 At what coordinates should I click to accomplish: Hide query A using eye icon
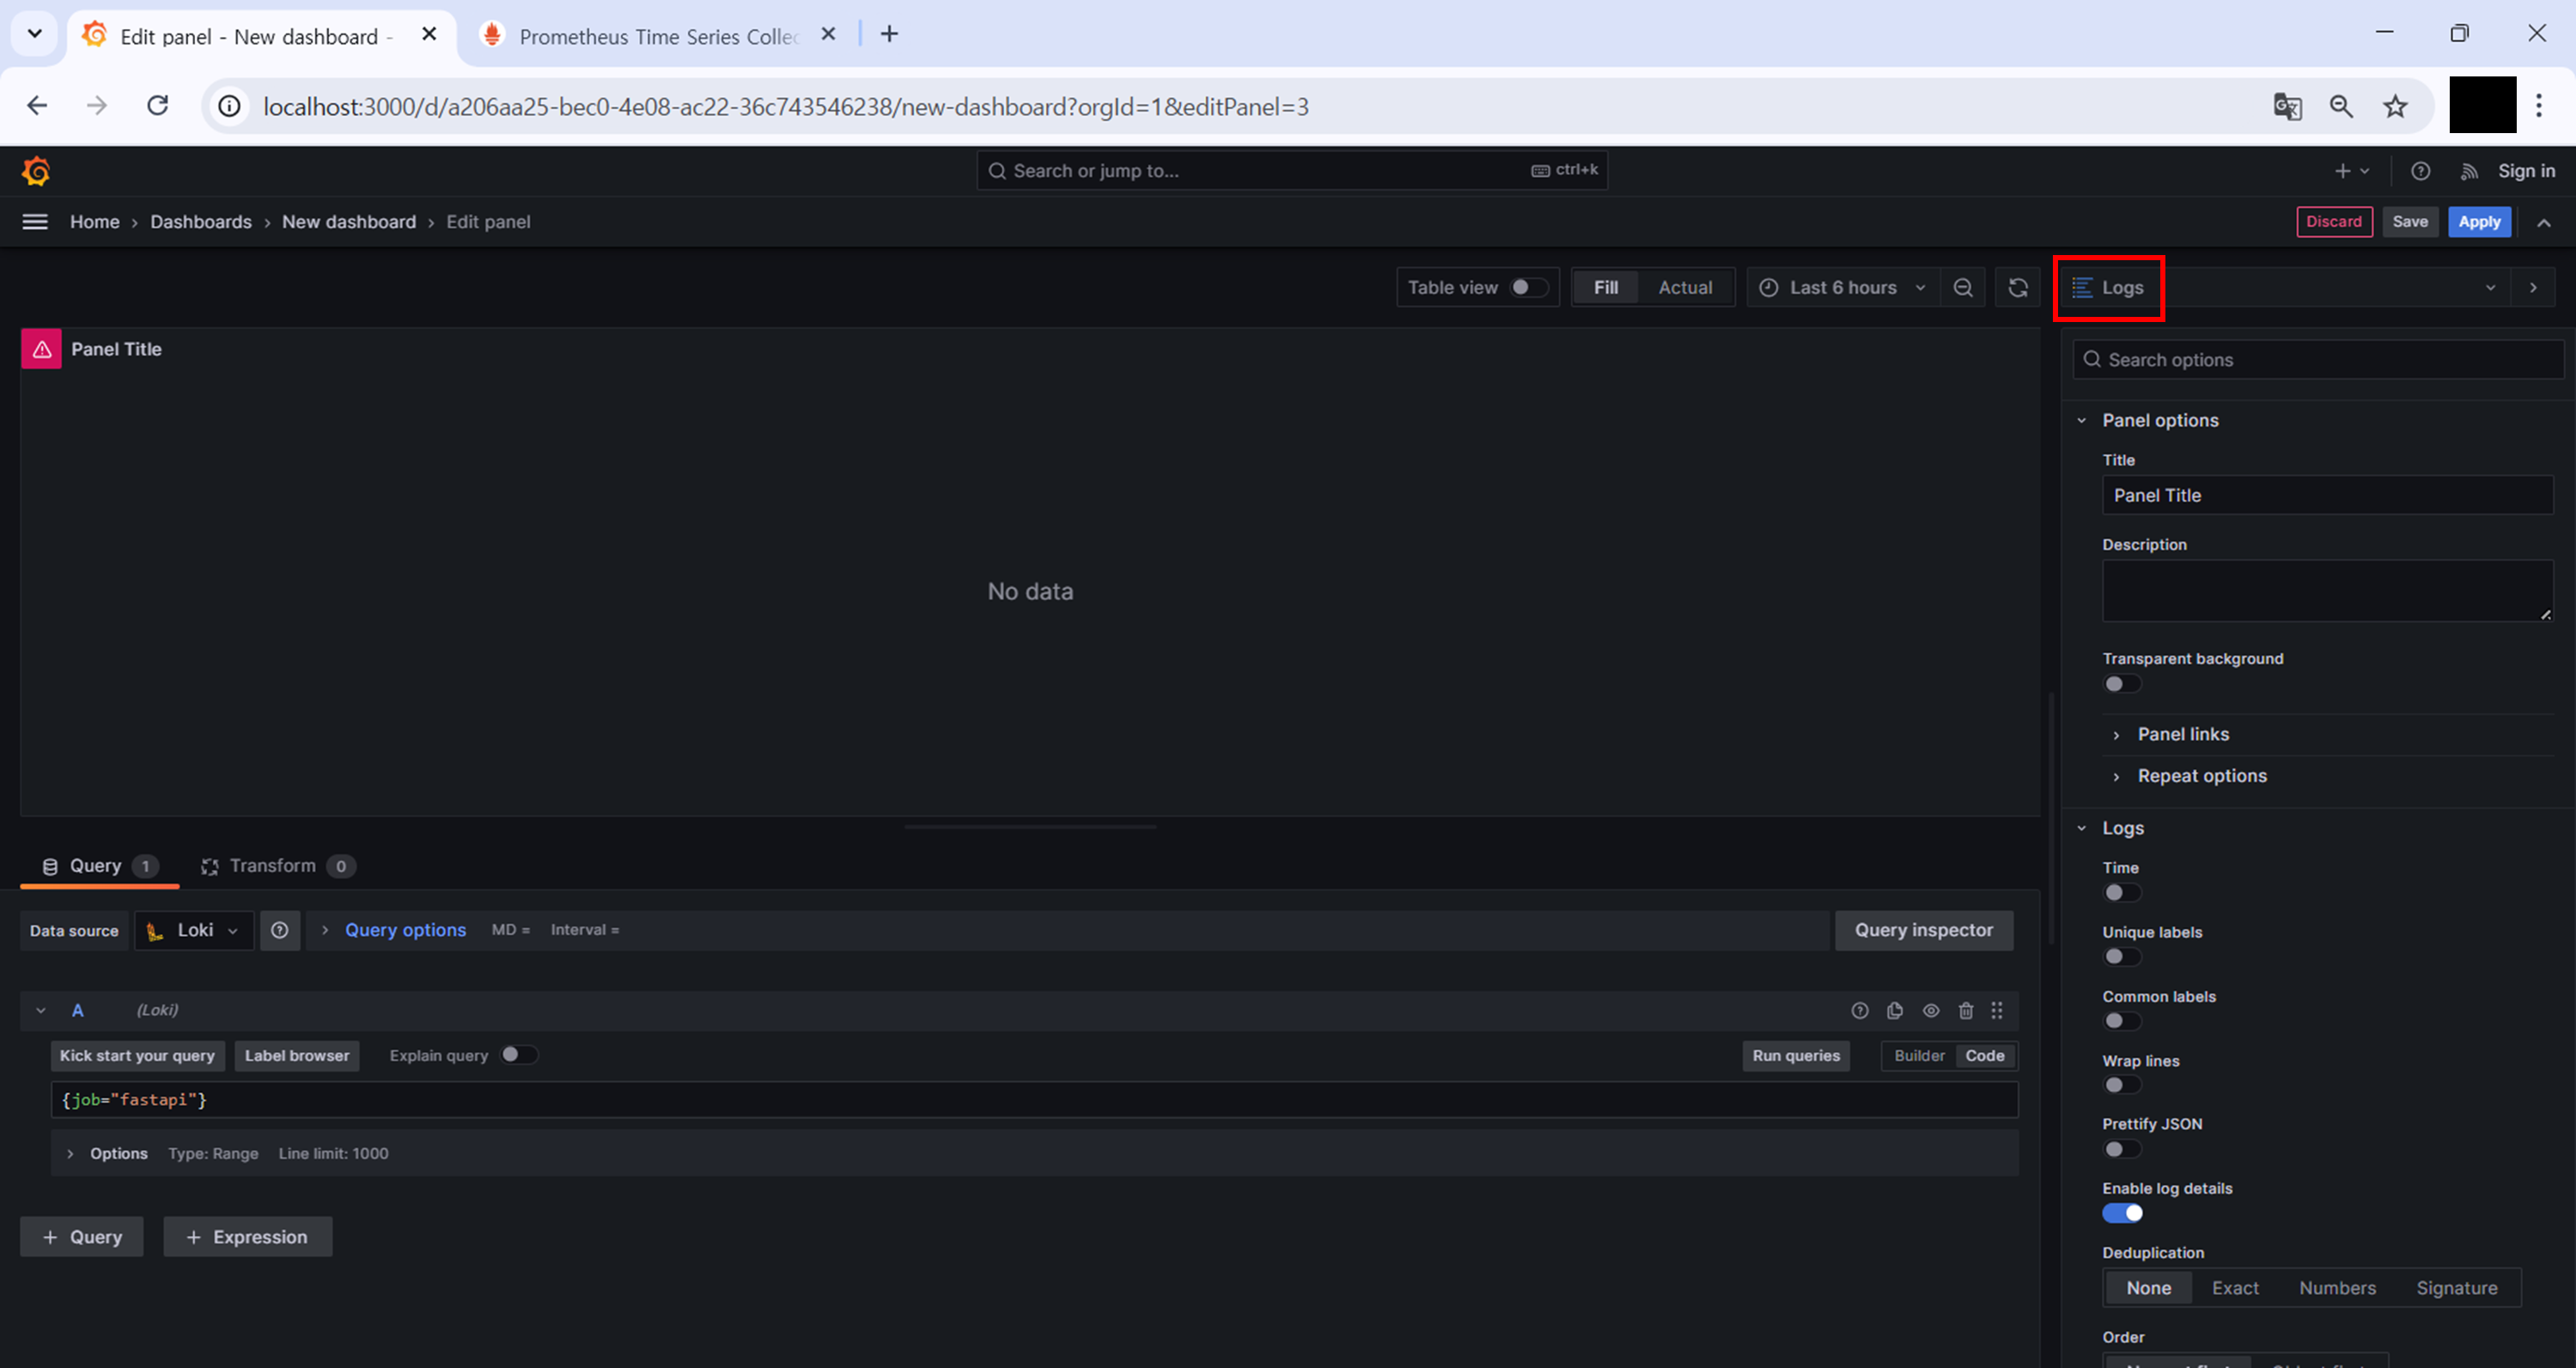coord(1930,1011)
